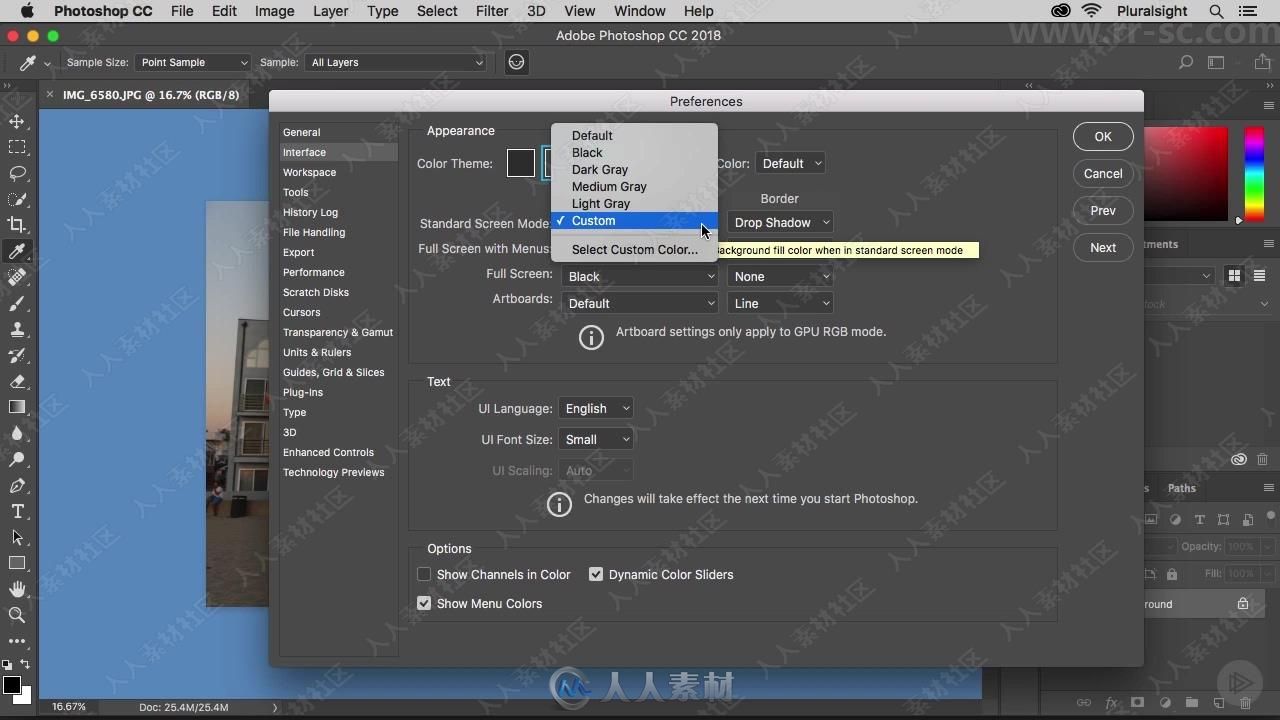Select the Horizontal Type tool
Viewport: 1280px width, 720px height.
click(17, 511)
